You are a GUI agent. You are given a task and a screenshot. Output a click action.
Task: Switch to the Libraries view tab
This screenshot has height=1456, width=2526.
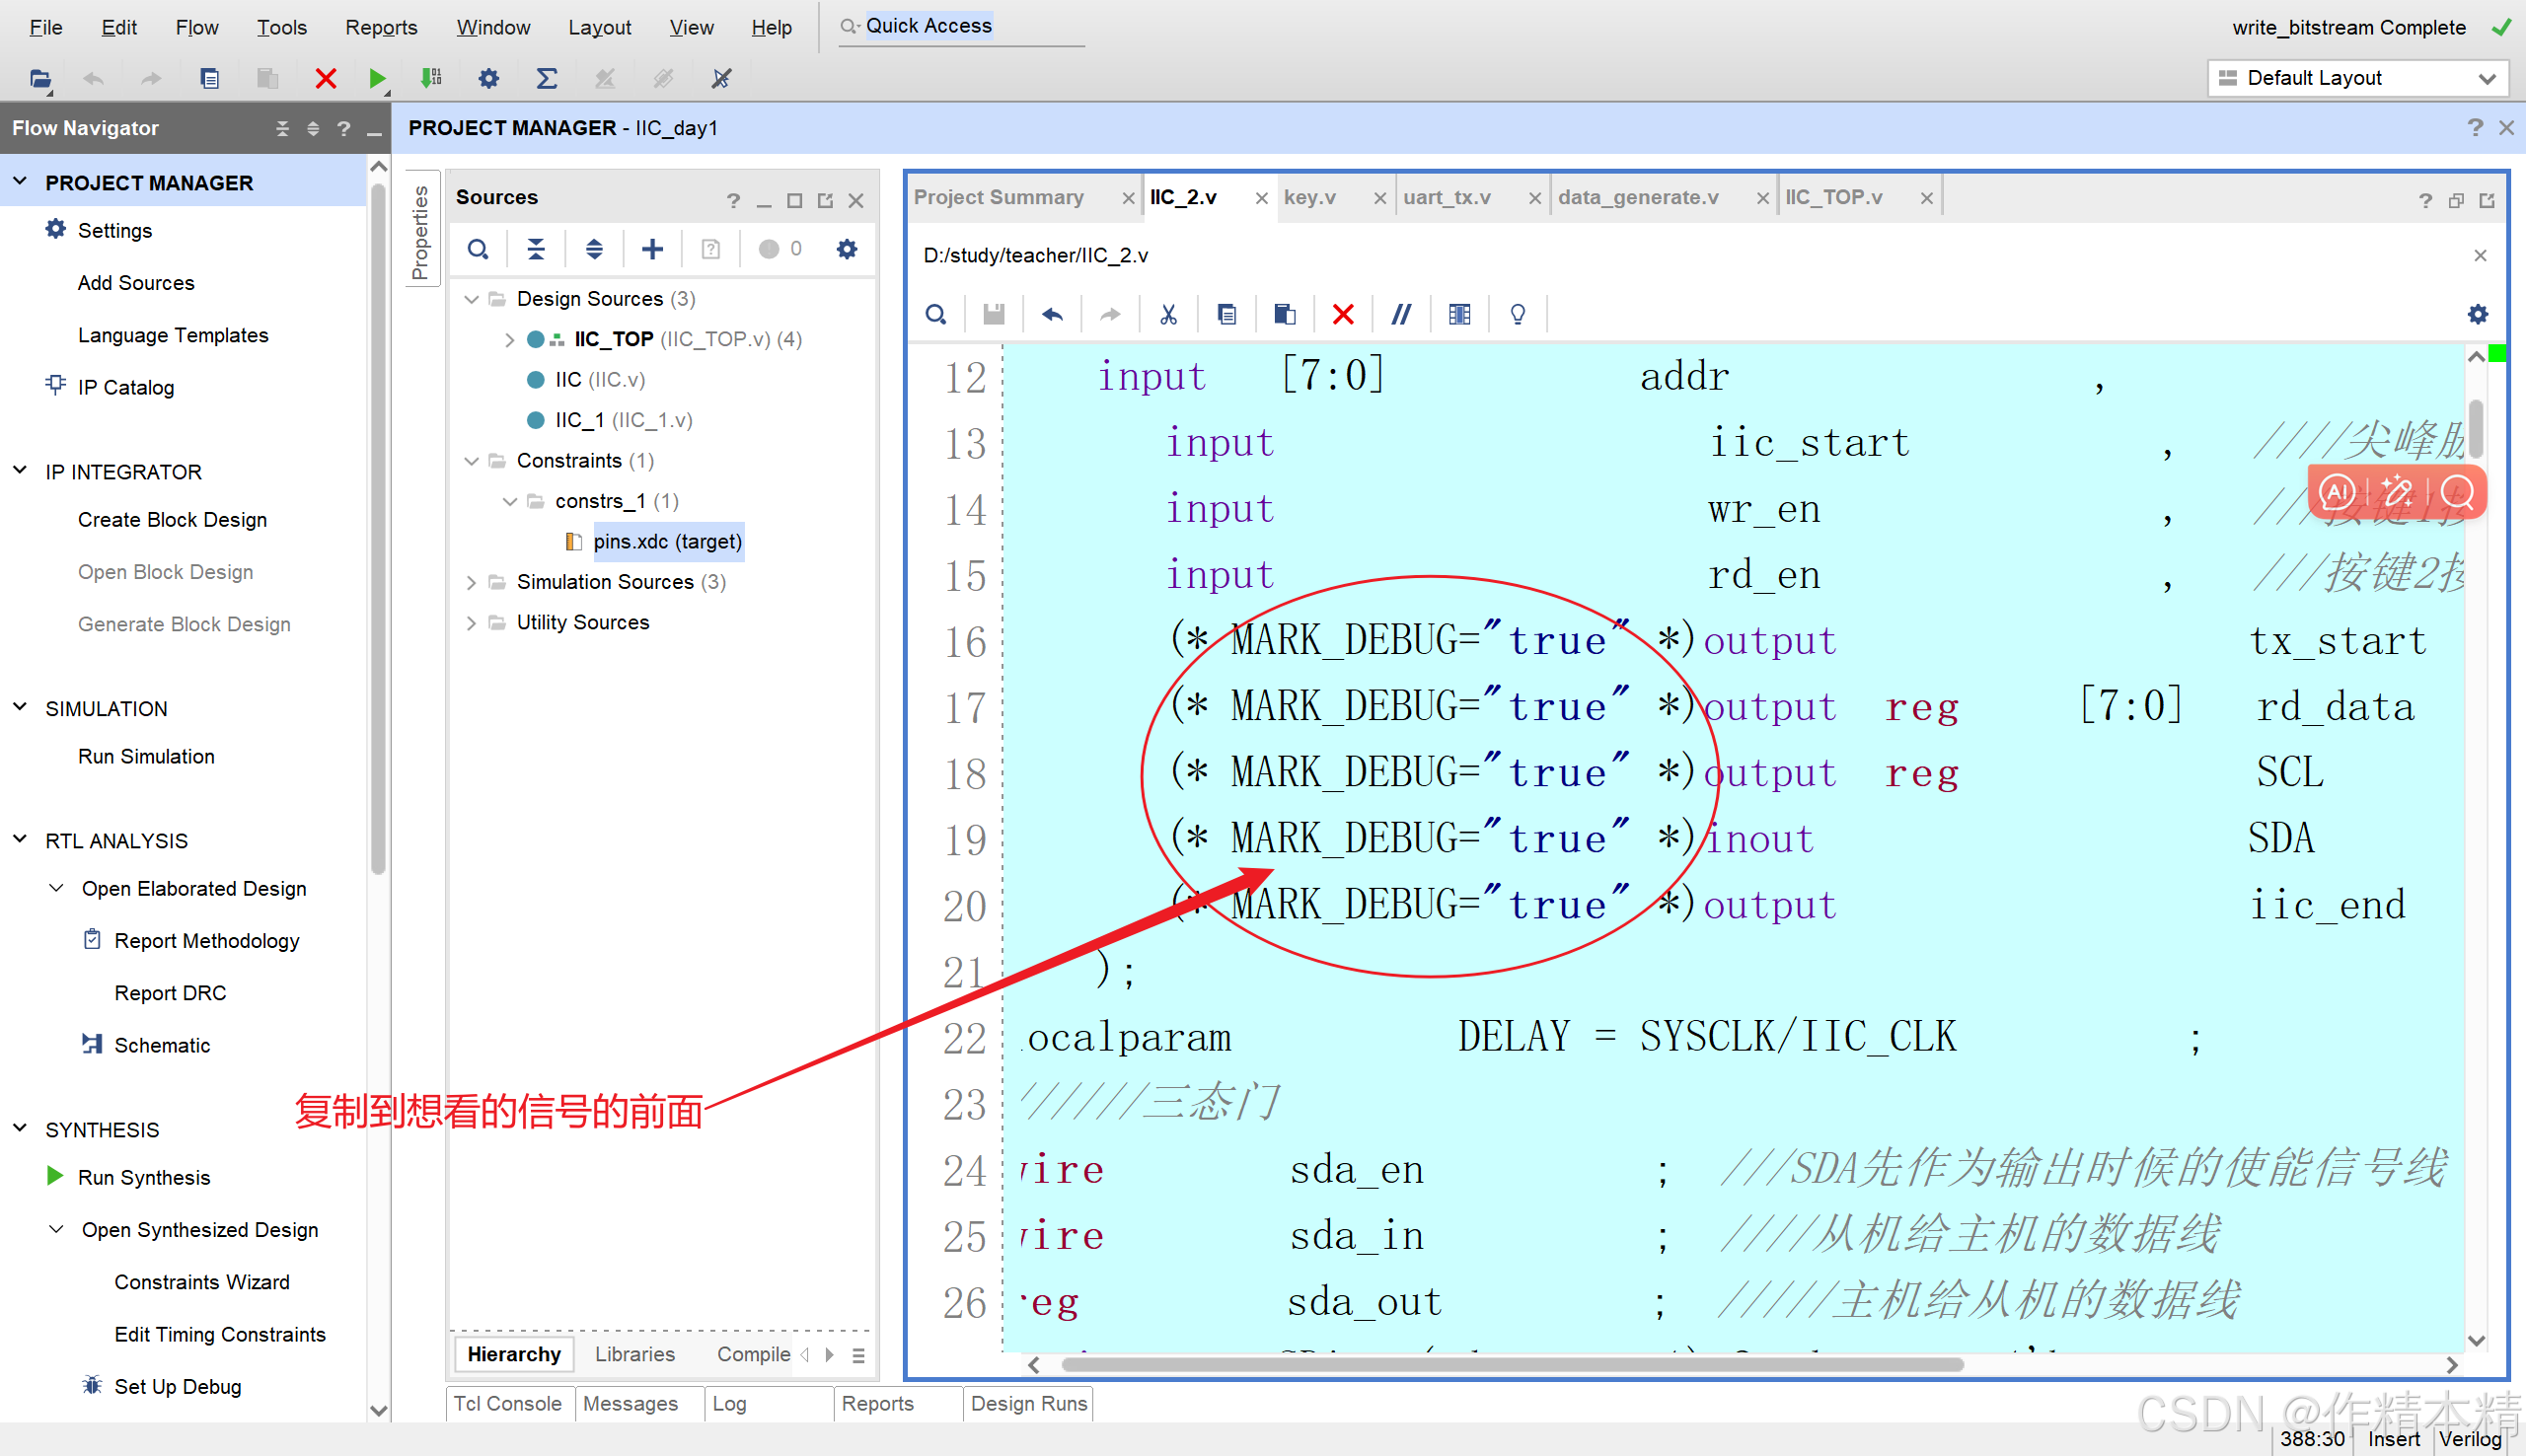(634, 1354)
